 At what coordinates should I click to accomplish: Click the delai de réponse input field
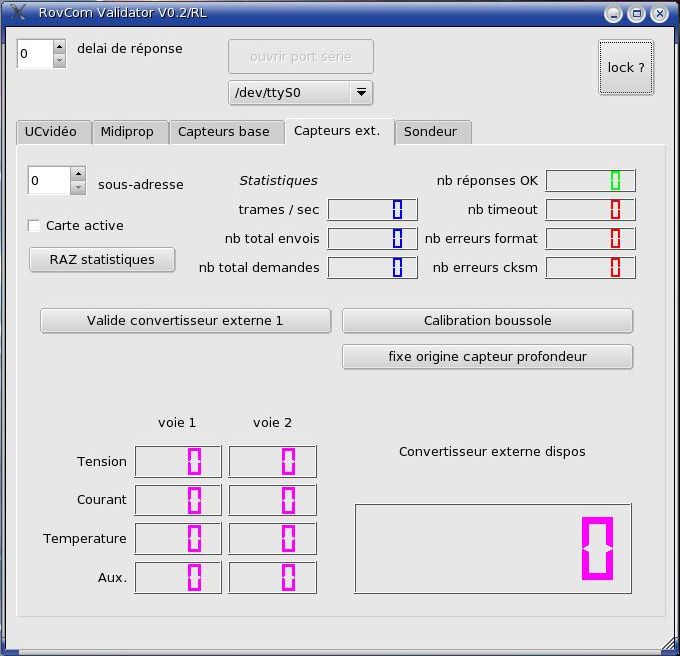point(35,54)
